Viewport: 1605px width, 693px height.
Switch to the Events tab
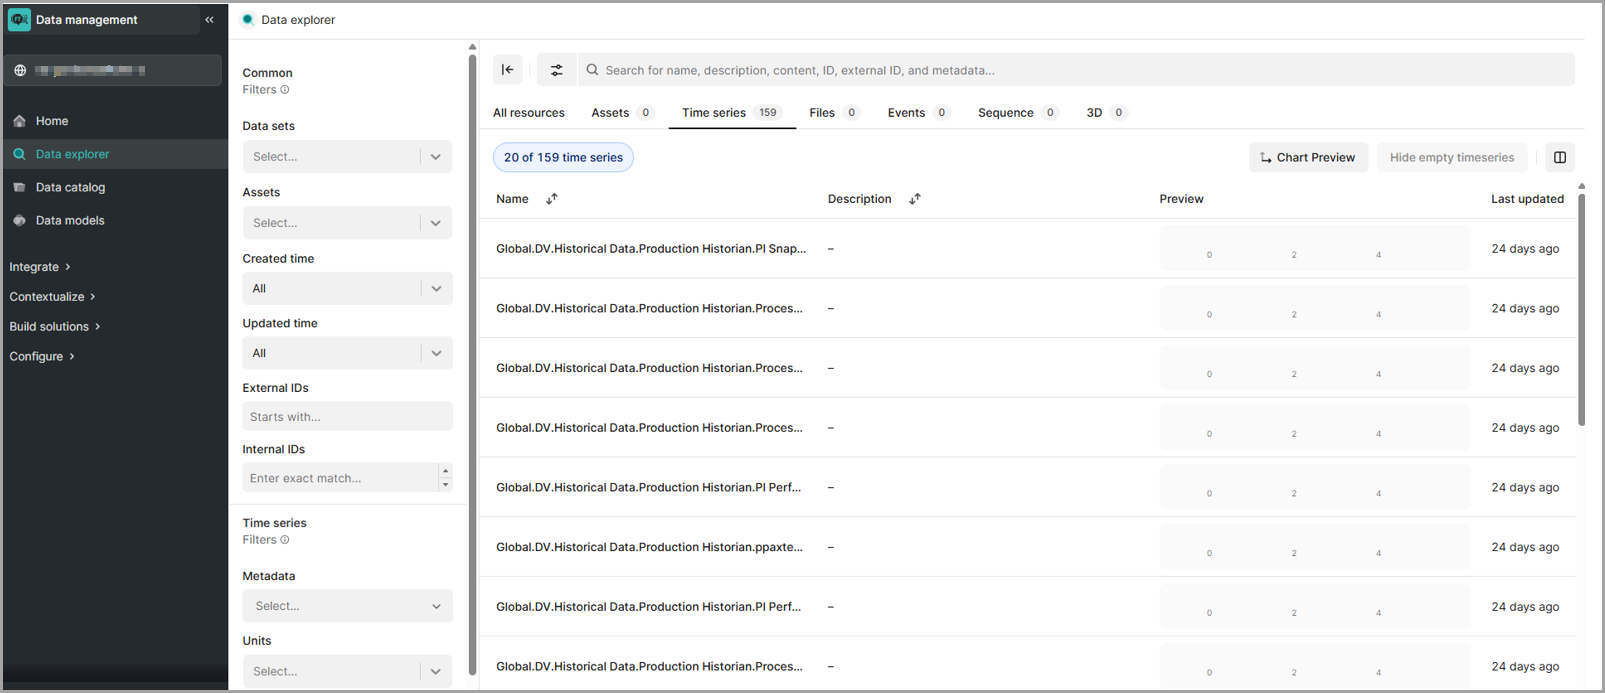coord(918,113)
